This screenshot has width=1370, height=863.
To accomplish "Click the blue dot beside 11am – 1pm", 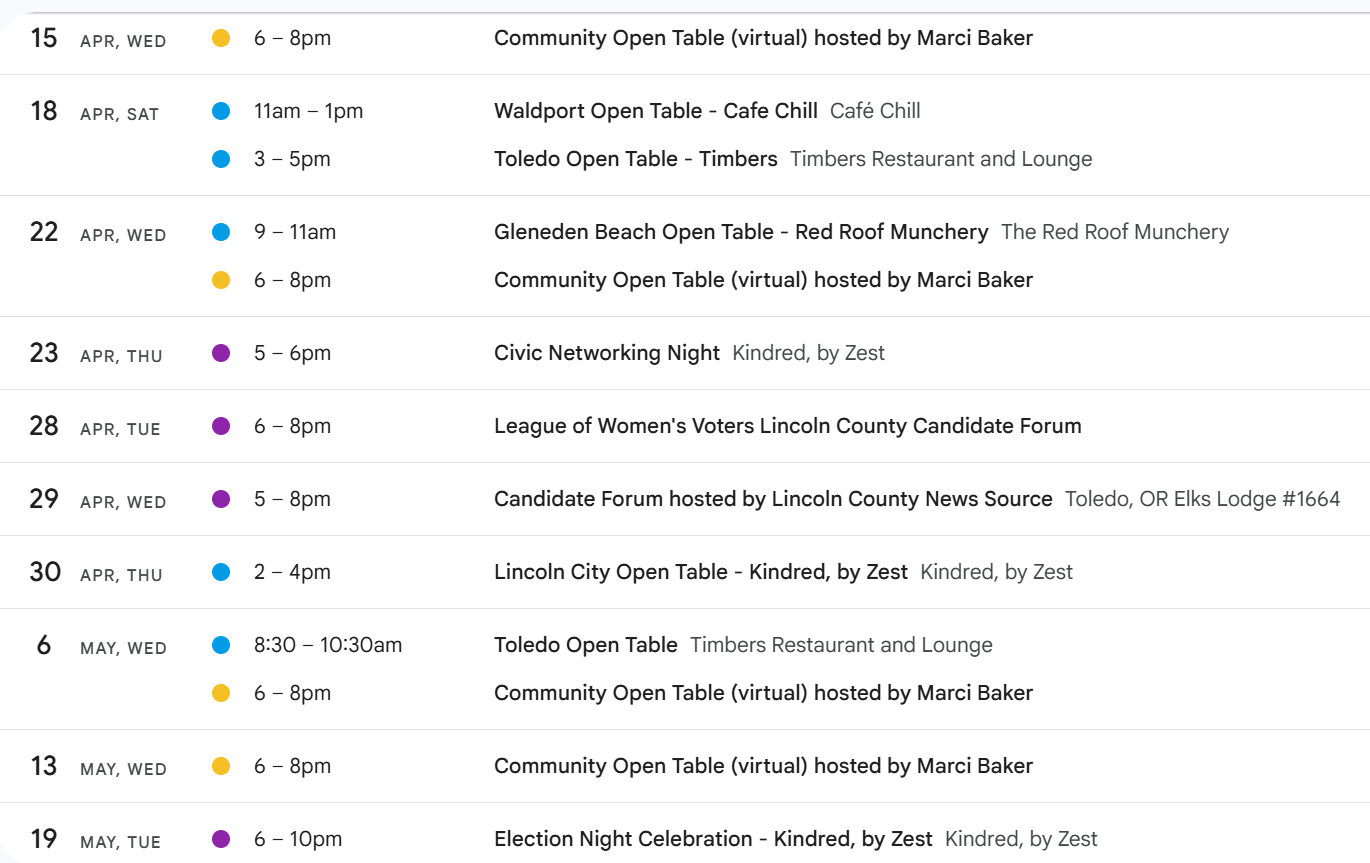I will coord(221,111).
